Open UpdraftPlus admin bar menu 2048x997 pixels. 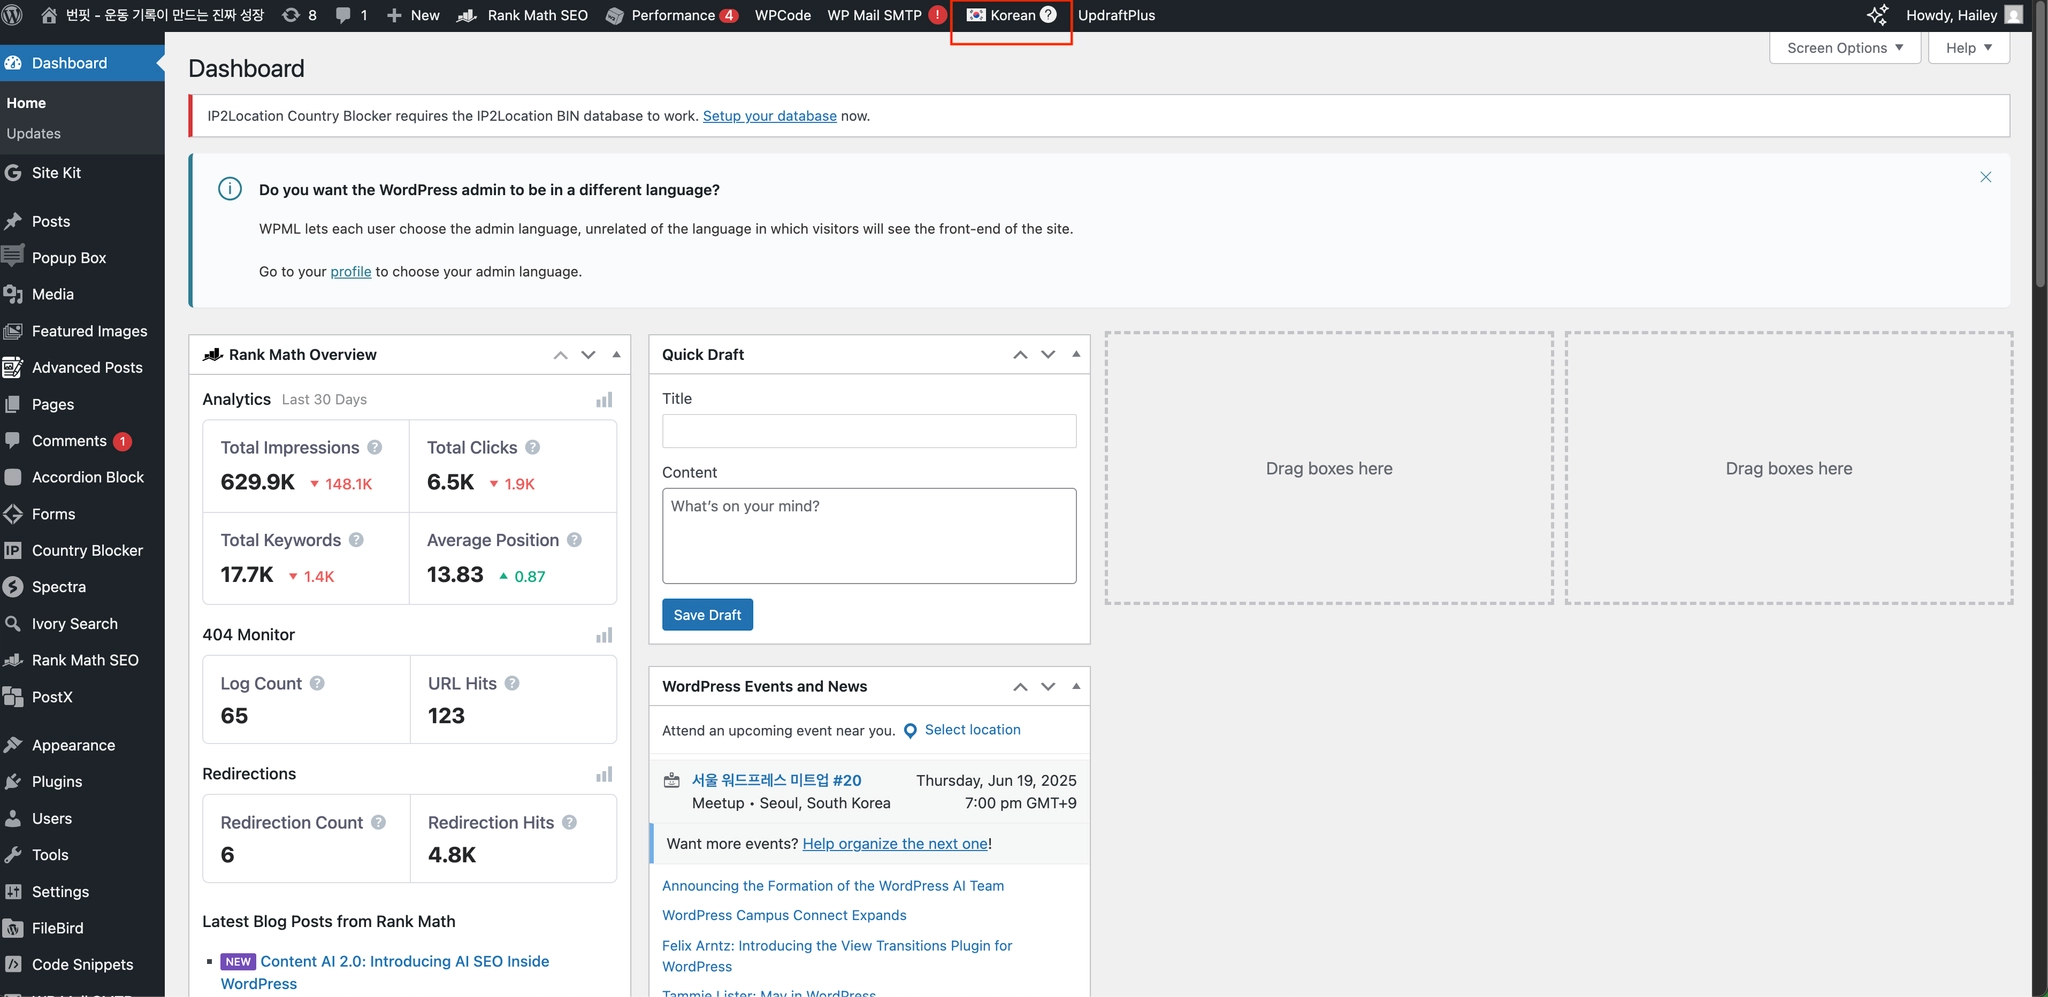tap(1116, 15)
